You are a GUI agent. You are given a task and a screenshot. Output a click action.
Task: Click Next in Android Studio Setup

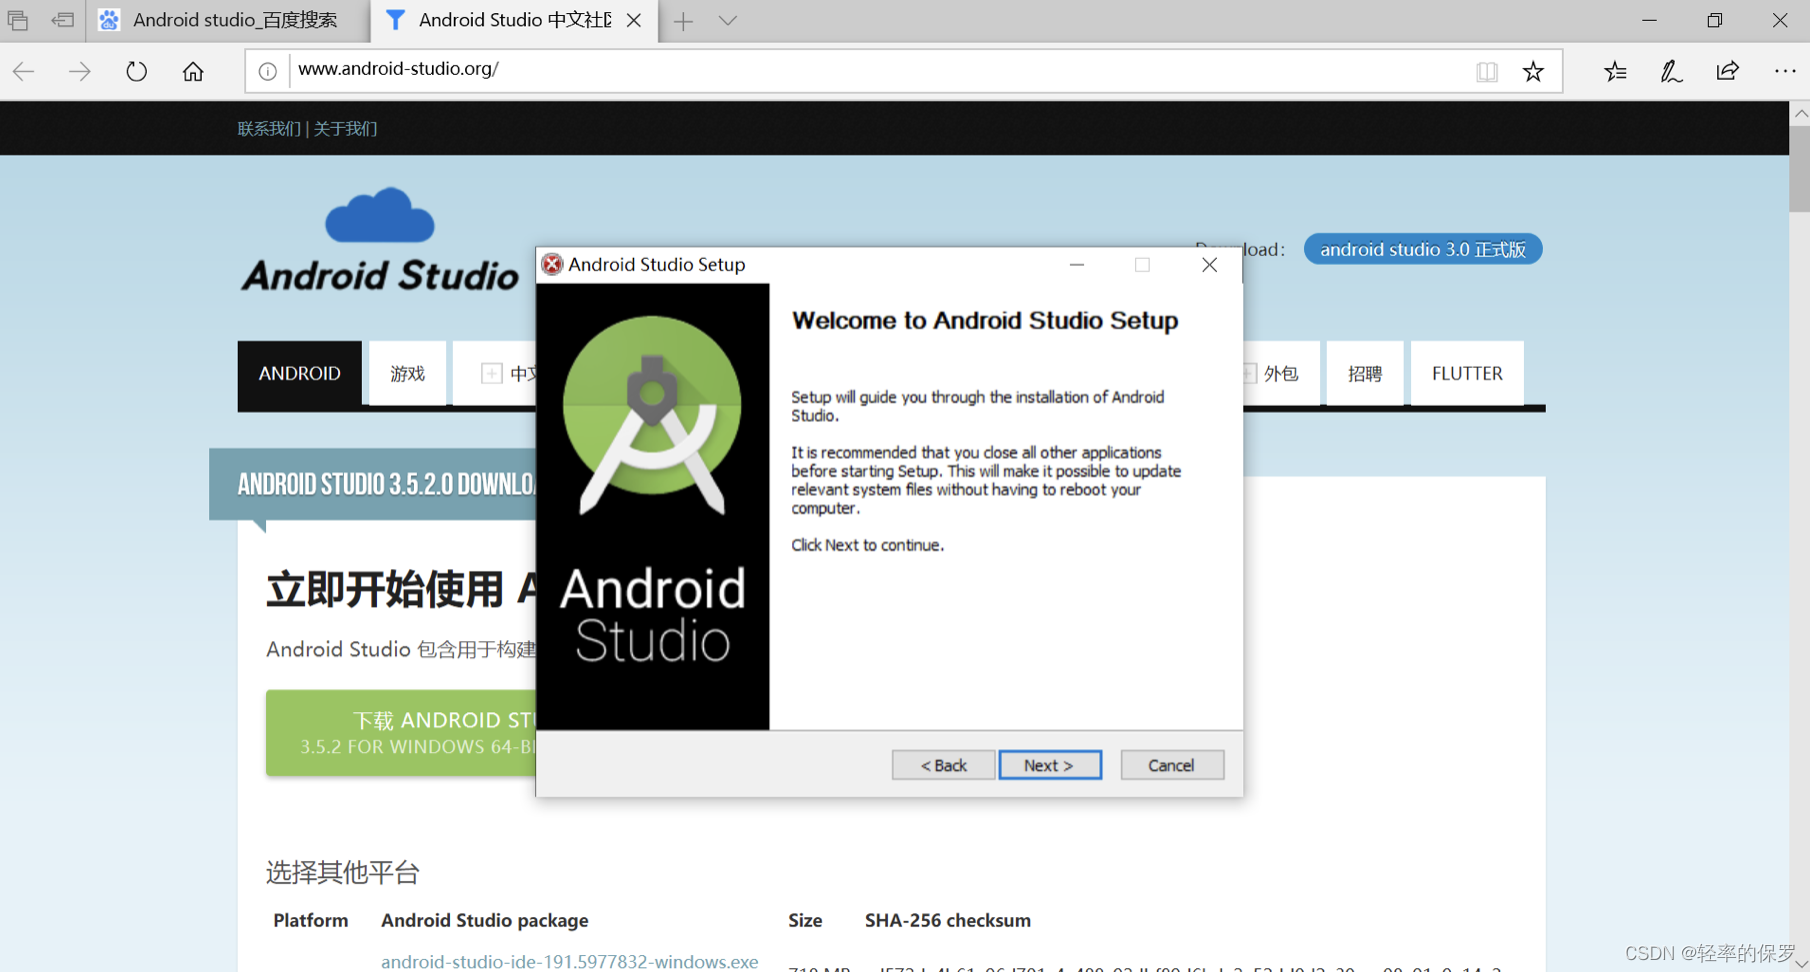(1050, 765)
